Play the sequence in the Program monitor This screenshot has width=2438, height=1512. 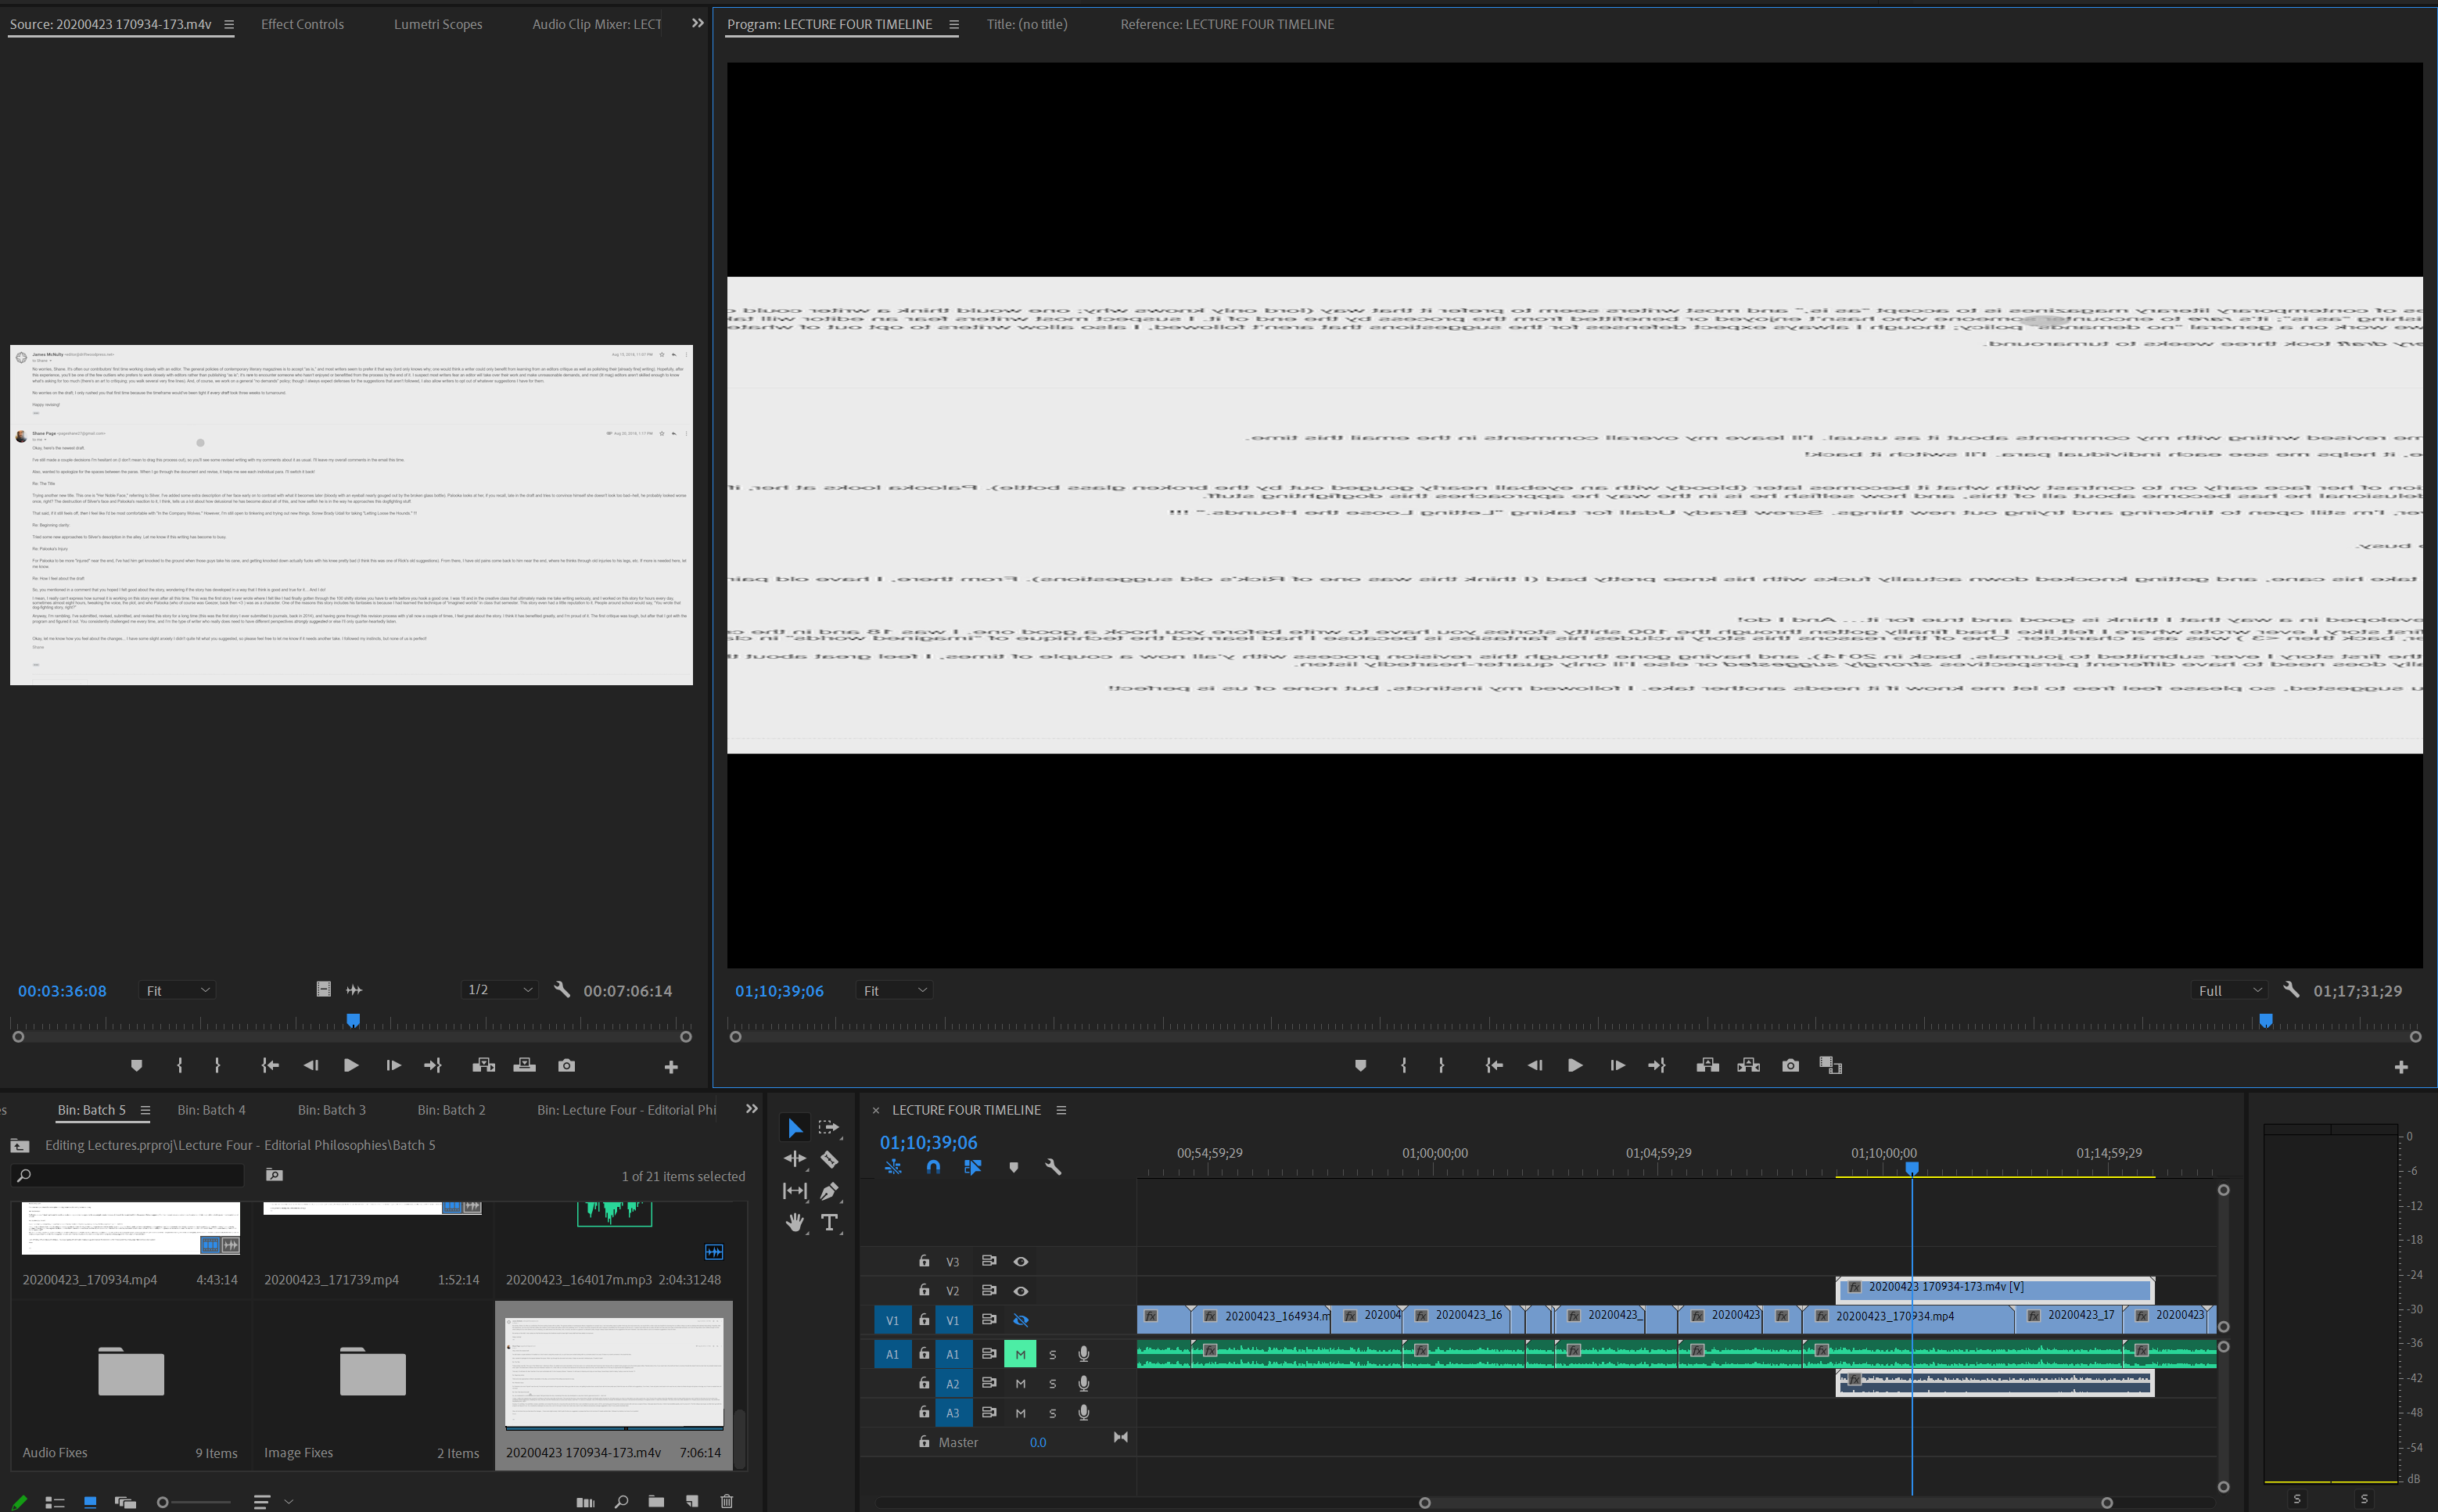(x=1574, y=1065)
